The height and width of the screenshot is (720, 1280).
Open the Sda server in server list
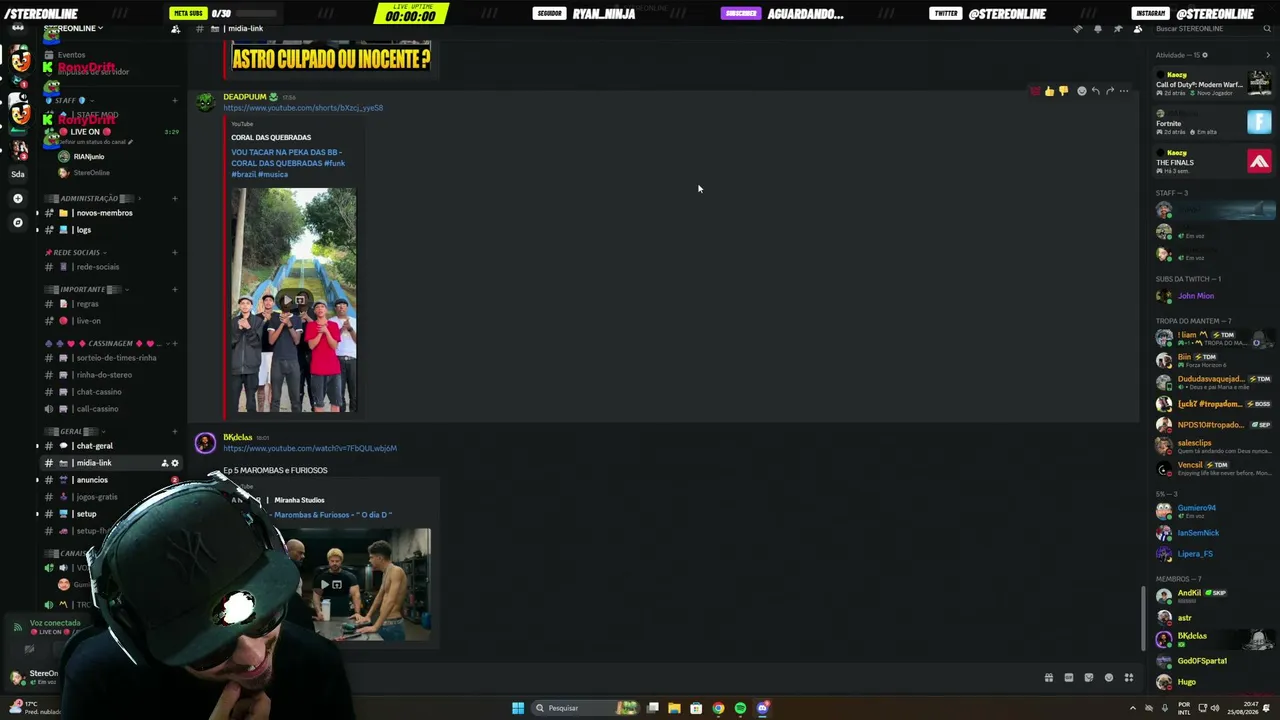18,174
